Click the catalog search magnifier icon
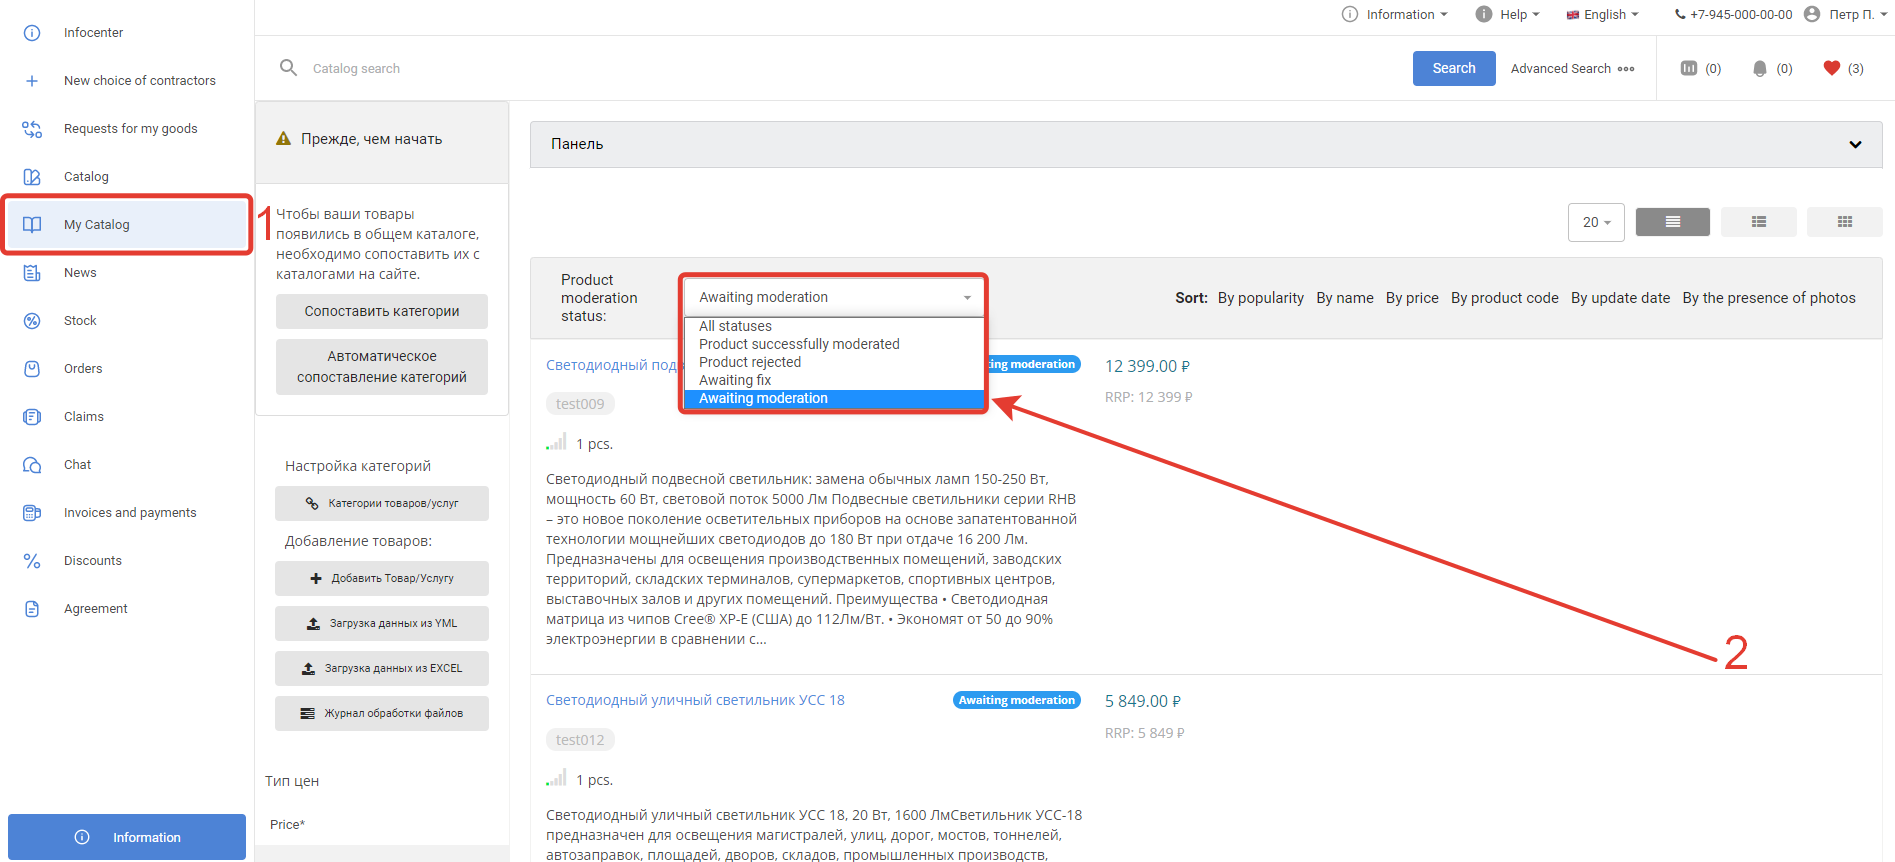This screenshot has width=1895, height=862. pos(288,68)
